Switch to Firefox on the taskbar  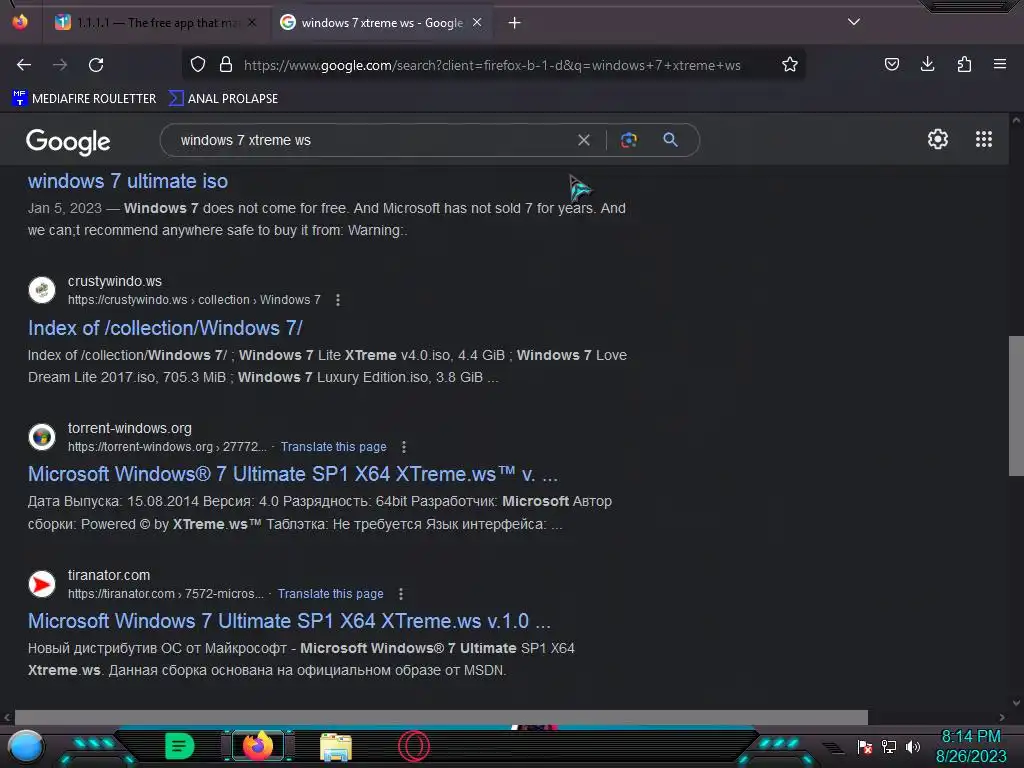click(258, 746)
